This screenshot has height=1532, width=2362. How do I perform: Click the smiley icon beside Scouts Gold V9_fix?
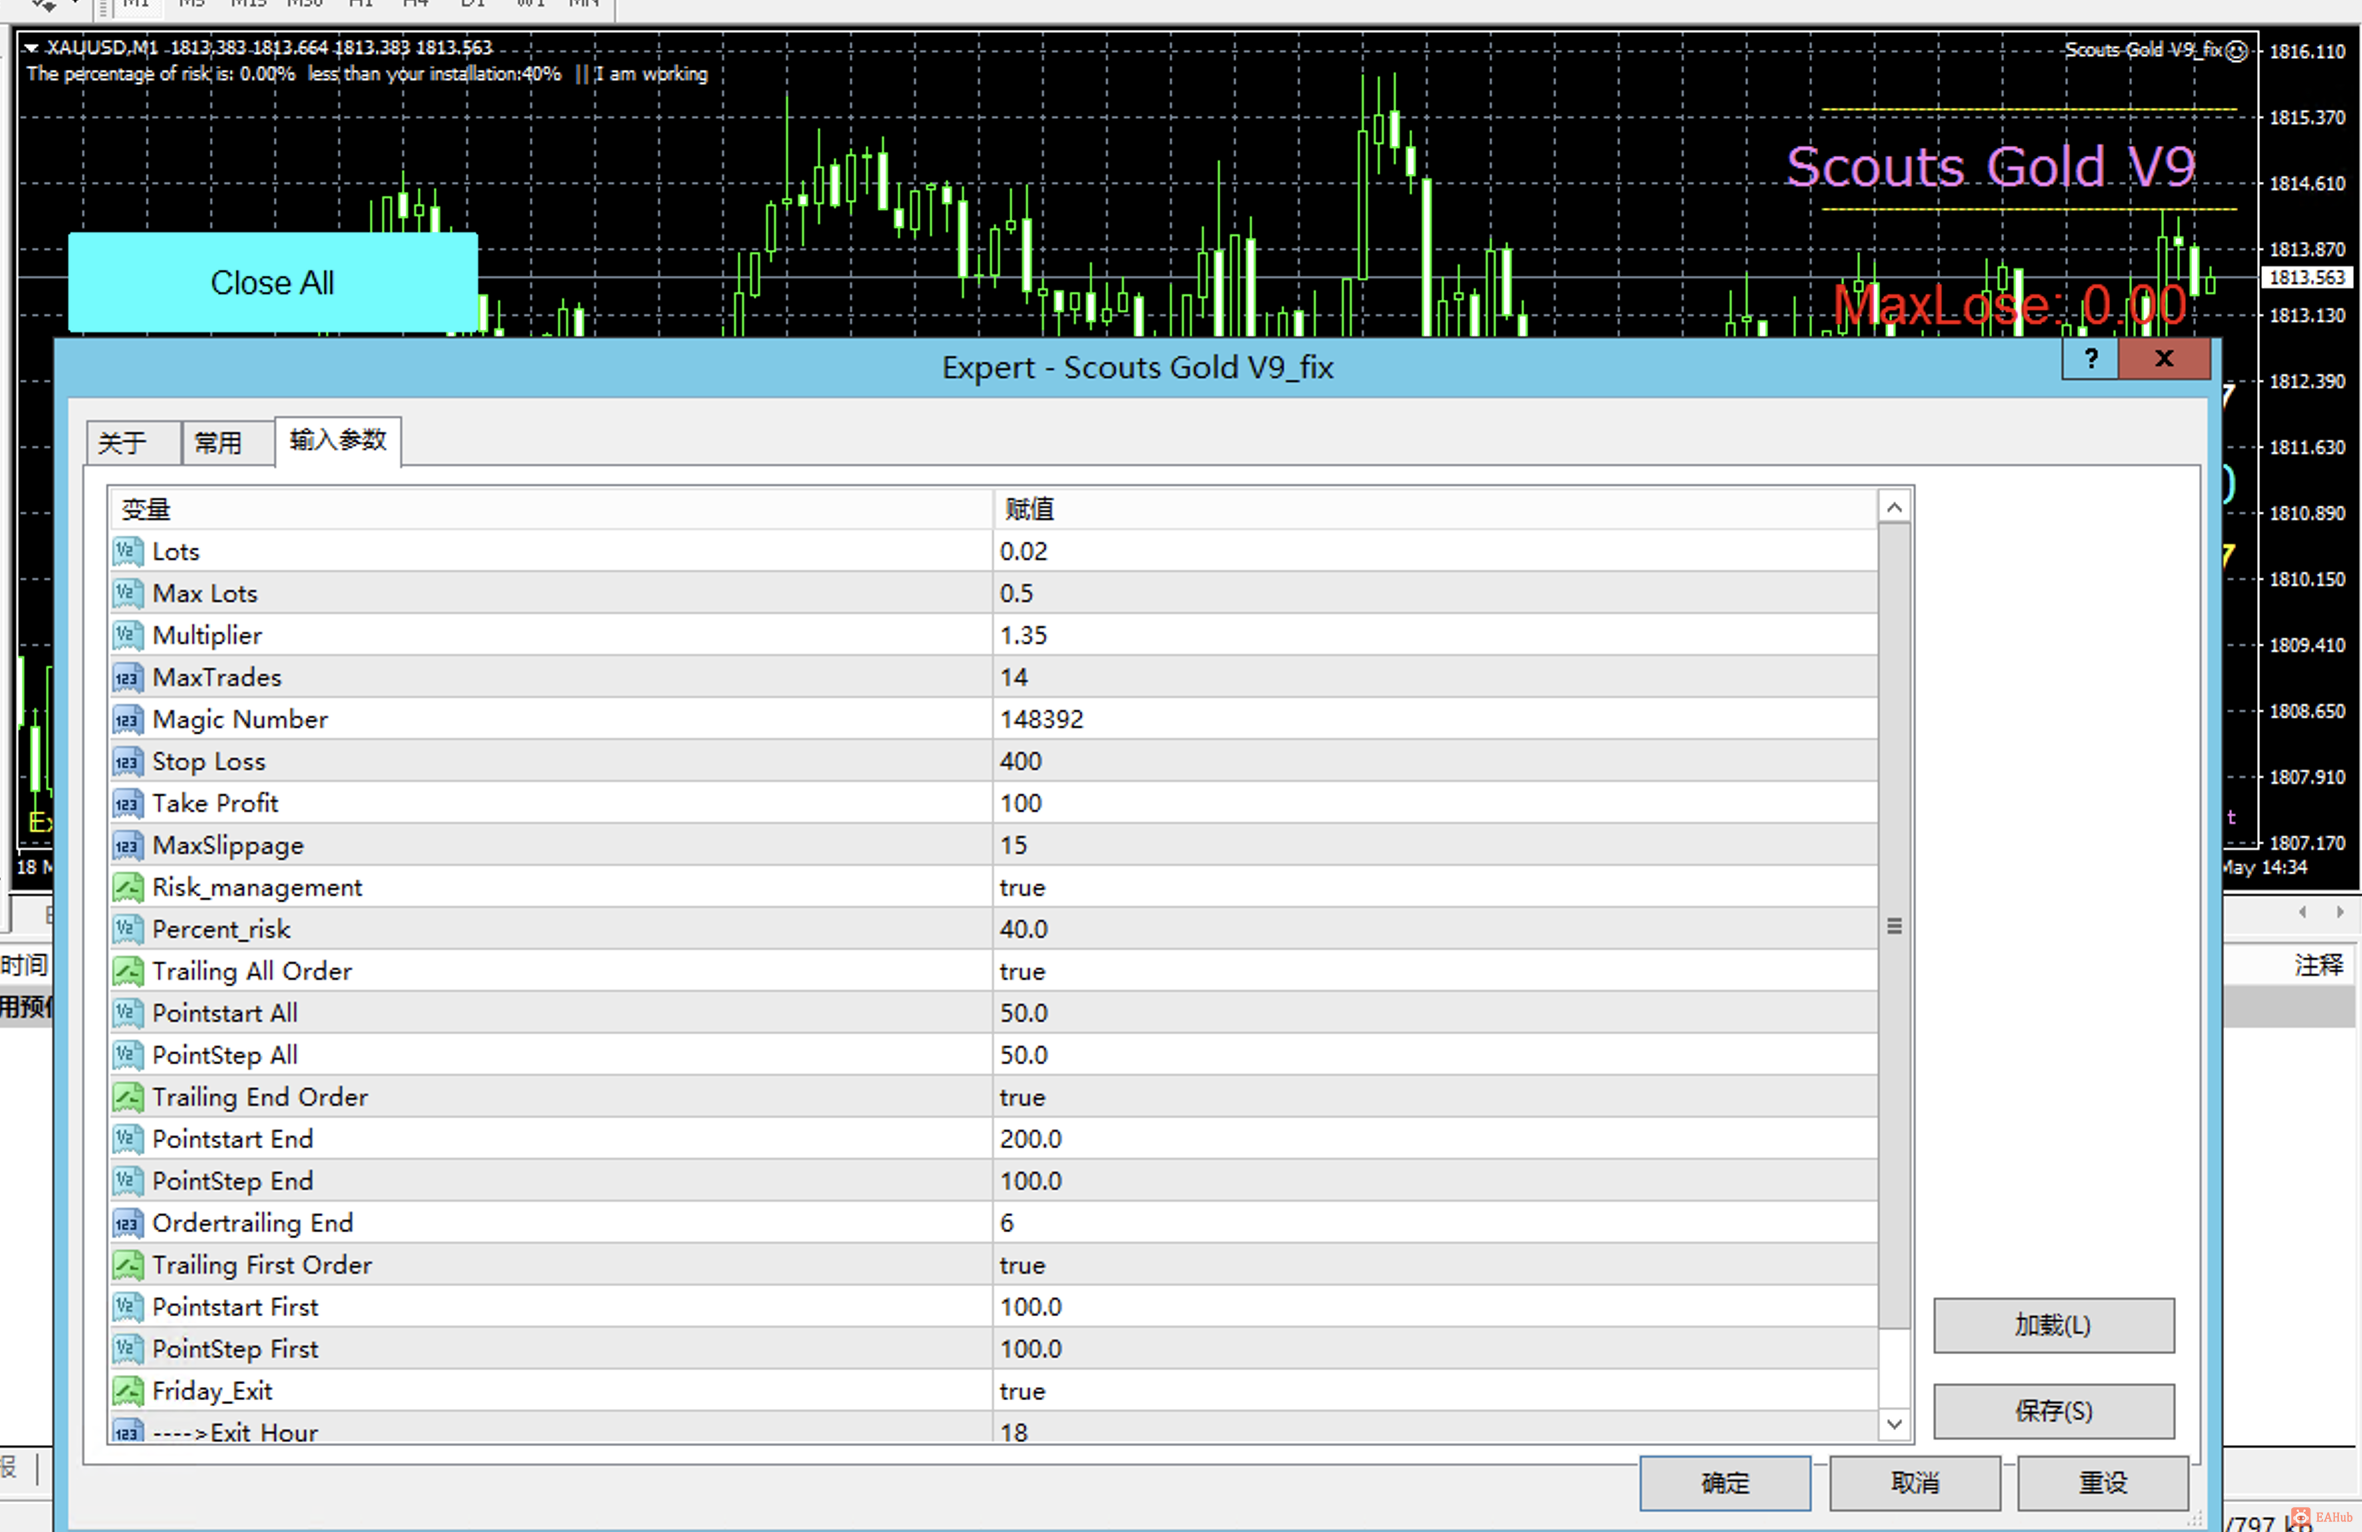click(2237, 50)
